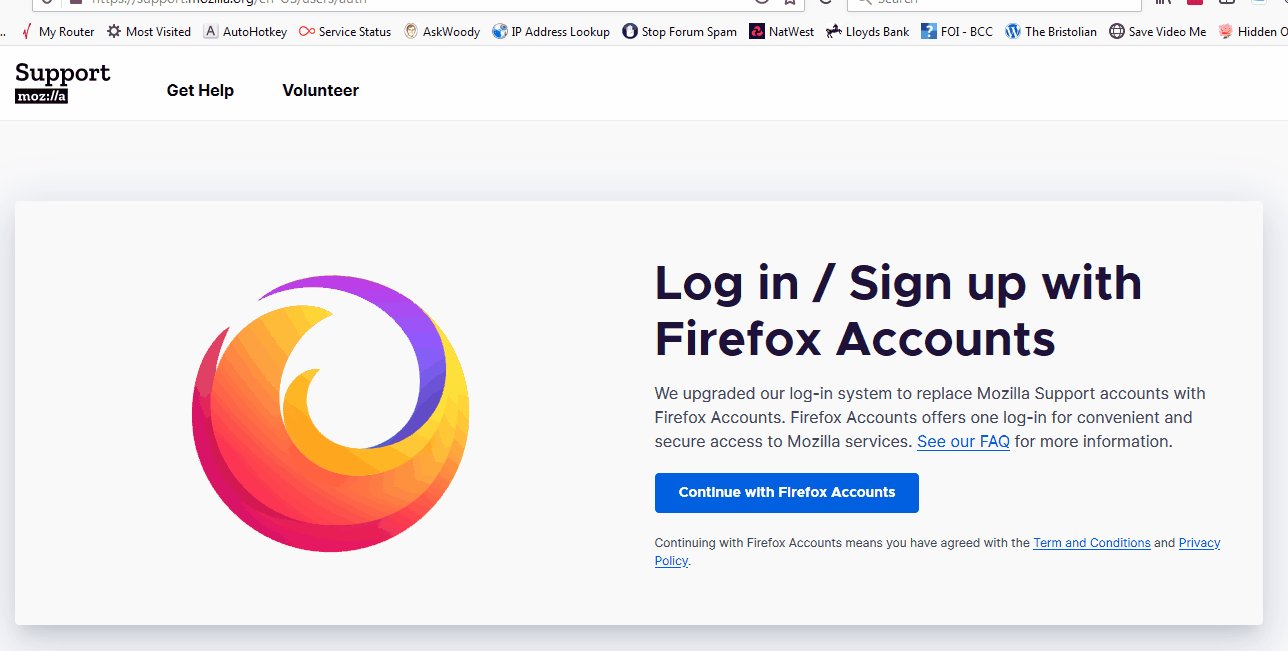The width and height of the screenshot is (1288, 651).
Task: Click the NatWest bookmark
Action: click(x=782, y=32)
